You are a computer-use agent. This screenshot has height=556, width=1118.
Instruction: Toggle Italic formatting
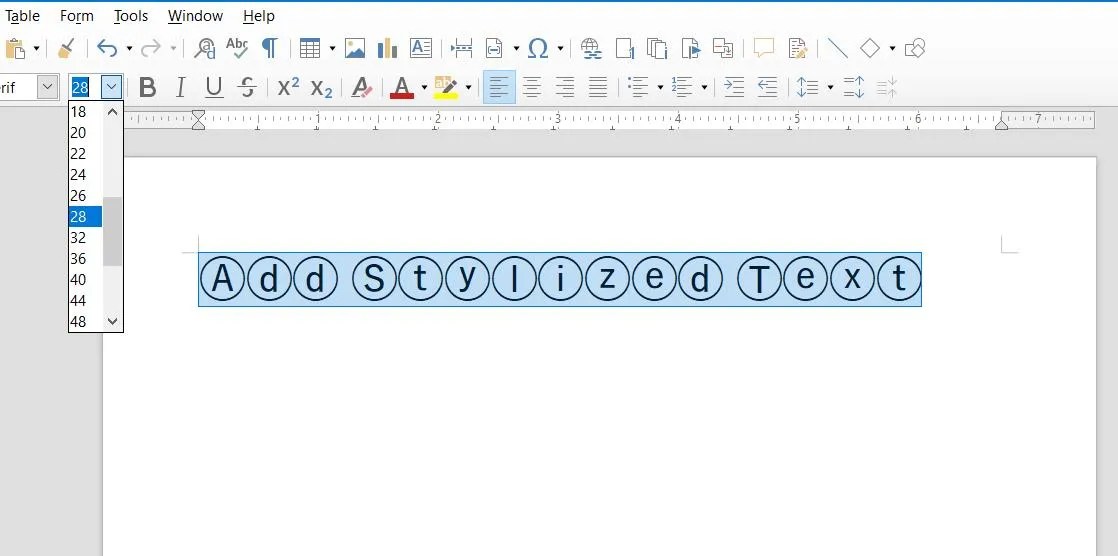coord(180,88)
